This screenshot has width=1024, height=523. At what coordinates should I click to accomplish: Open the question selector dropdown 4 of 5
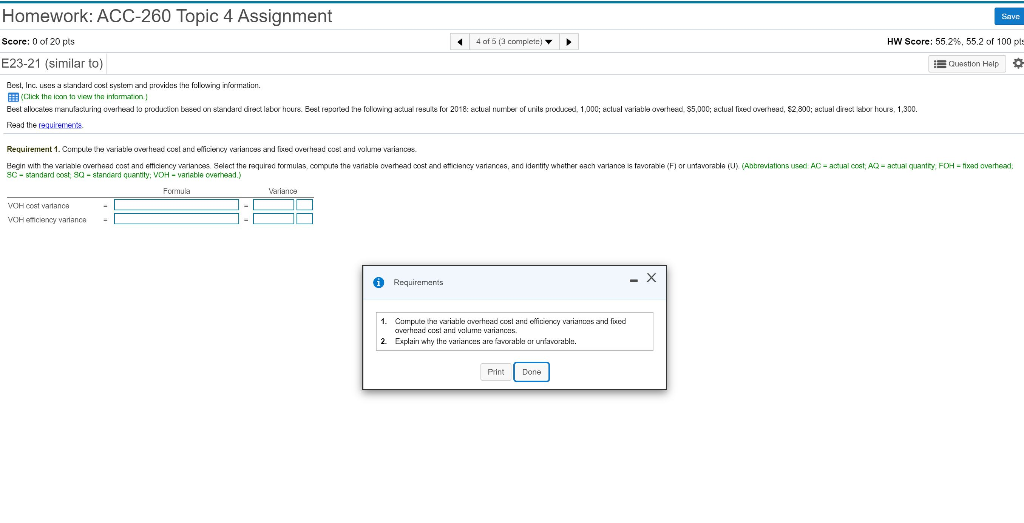(x=514, y=42)
